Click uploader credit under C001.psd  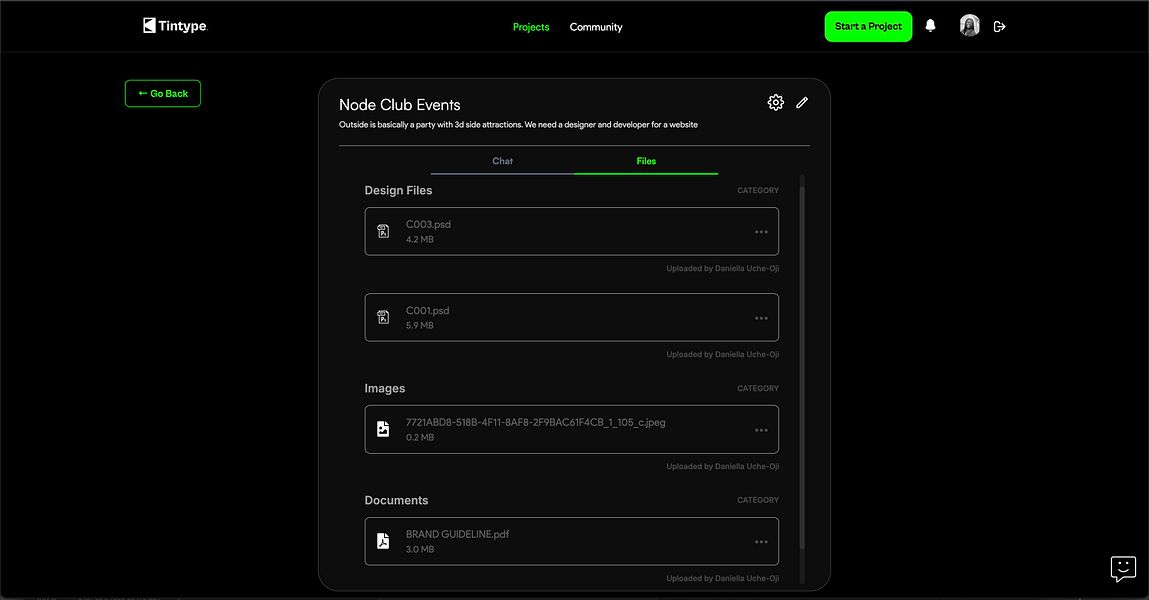point(723,355)
